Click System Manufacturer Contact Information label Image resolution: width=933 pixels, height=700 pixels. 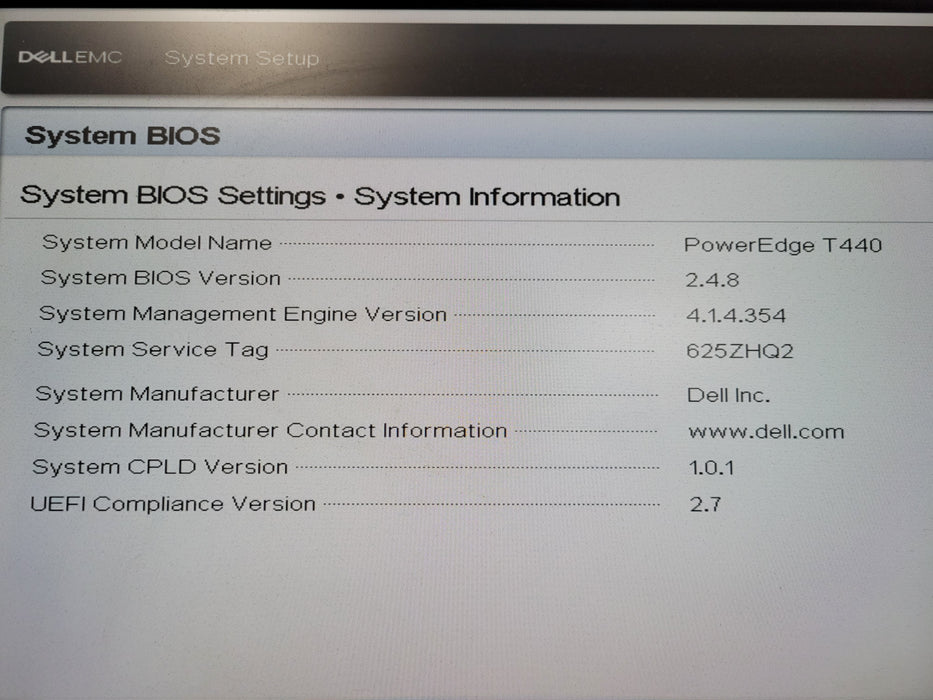[x=271, y=430]
